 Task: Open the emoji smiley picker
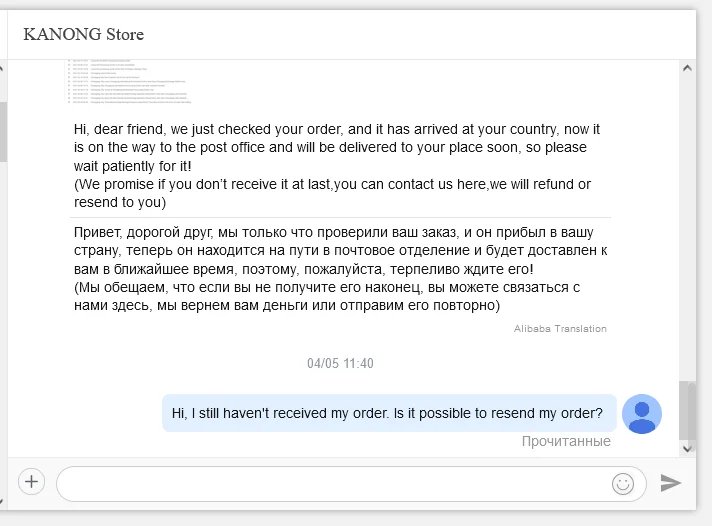[623, 484]
